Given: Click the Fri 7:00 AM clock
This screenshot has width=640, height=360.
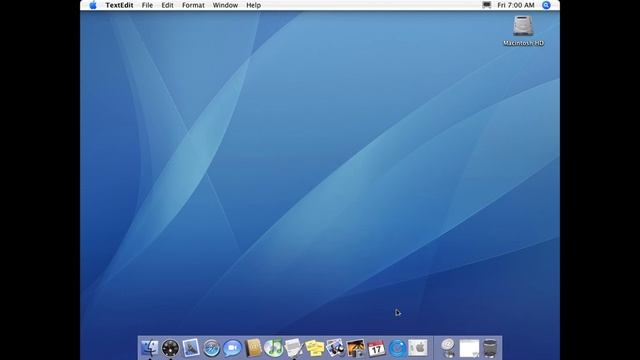Looking at the screenshot, I should pos(516,5).
